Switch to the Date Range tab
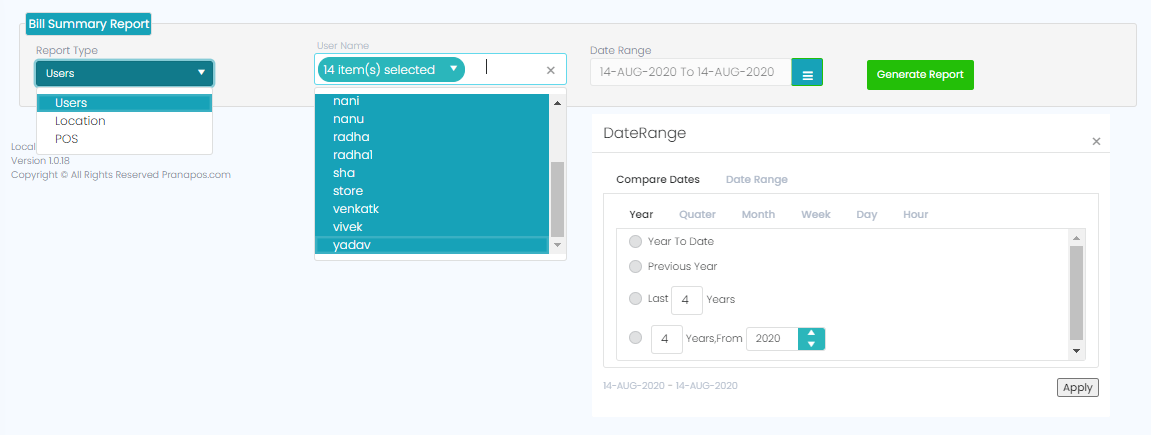 (x=757, y=179)
